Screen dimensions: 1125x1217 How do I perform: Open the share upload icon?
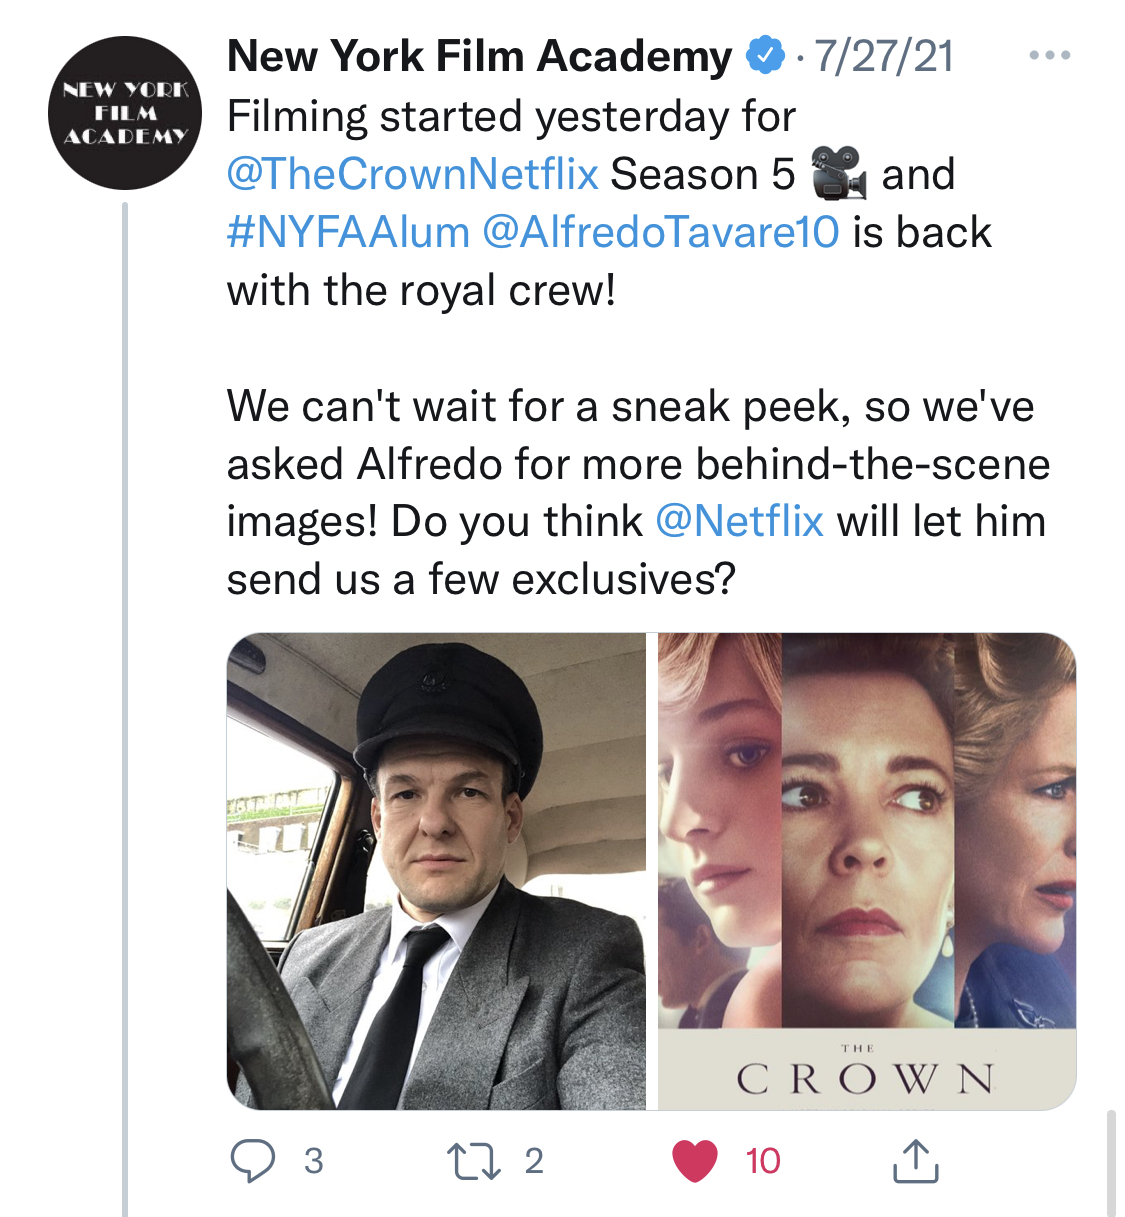tap(914, 1161)
